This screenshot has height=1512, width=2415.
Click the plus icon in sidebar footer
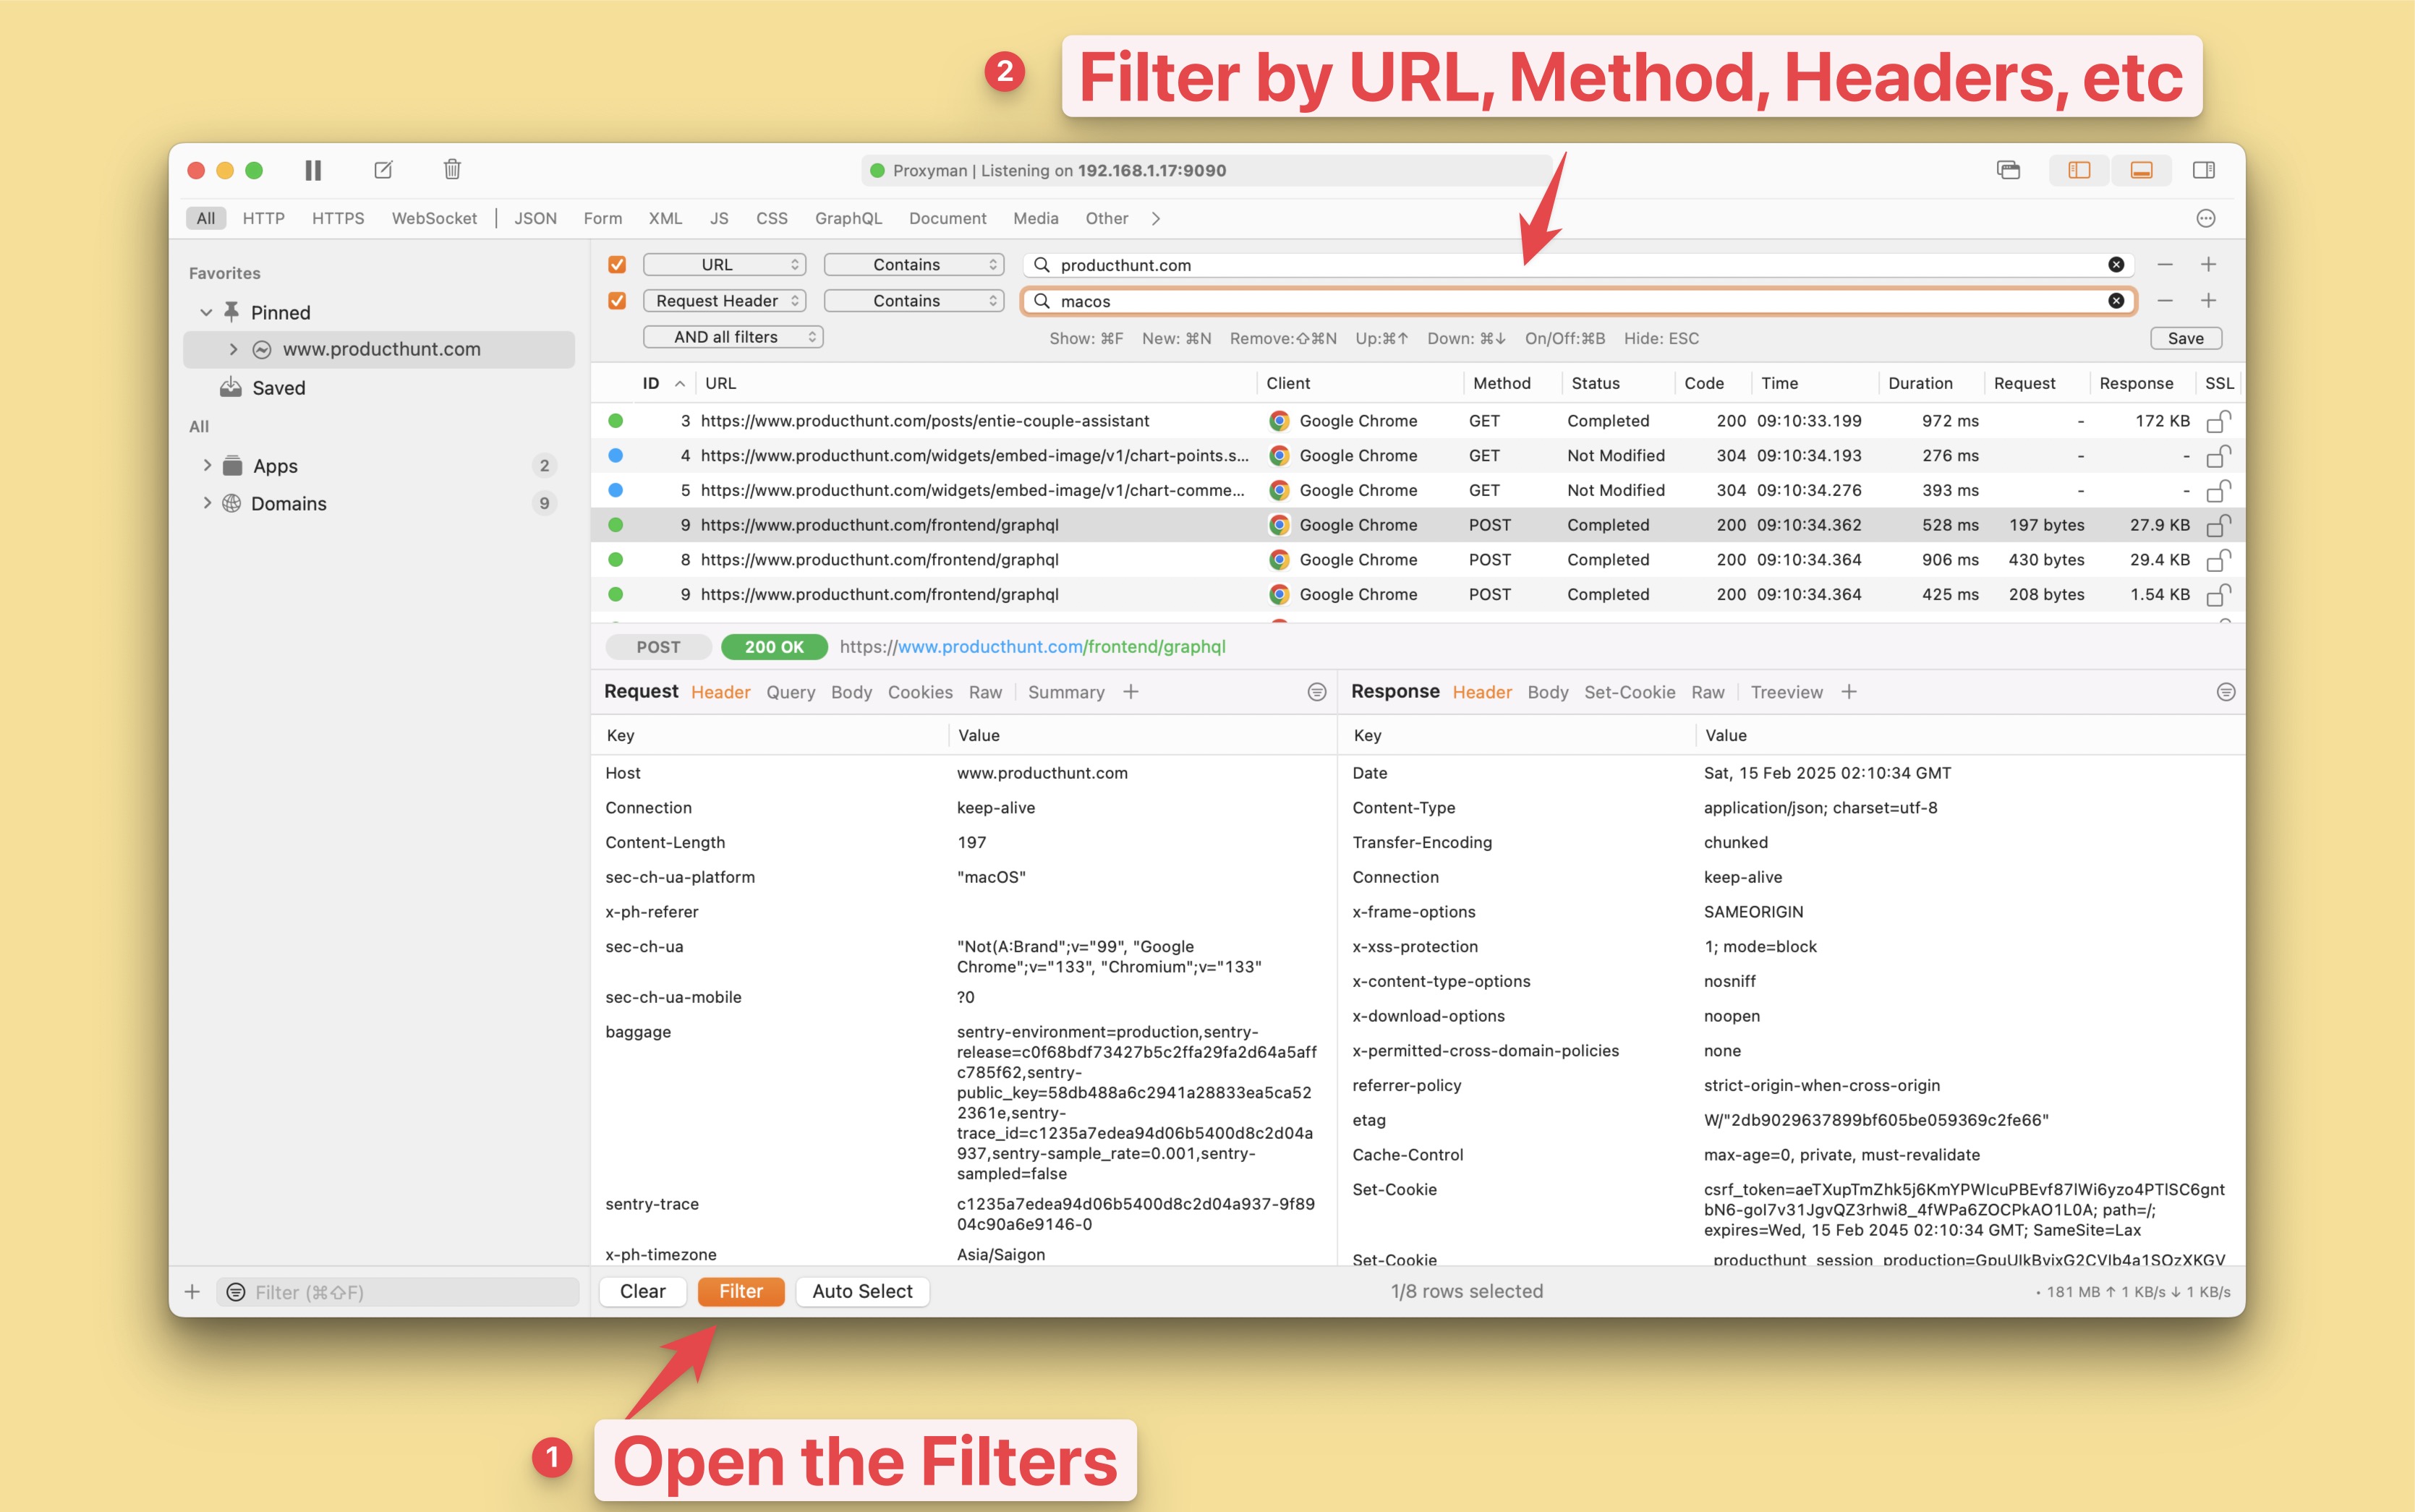tap(192, 1292)
